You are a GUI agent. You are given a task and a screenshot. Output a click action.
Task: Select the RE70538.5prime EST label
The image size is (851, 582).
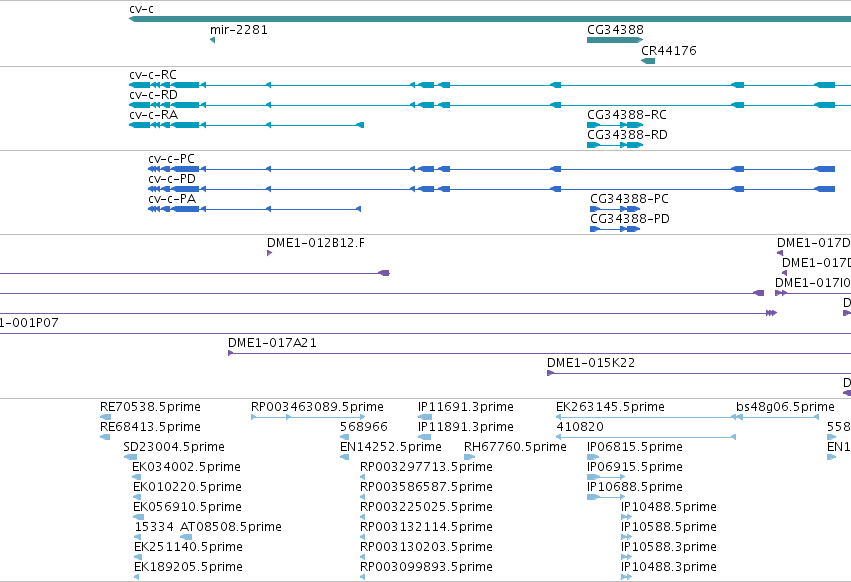(150, 407)
